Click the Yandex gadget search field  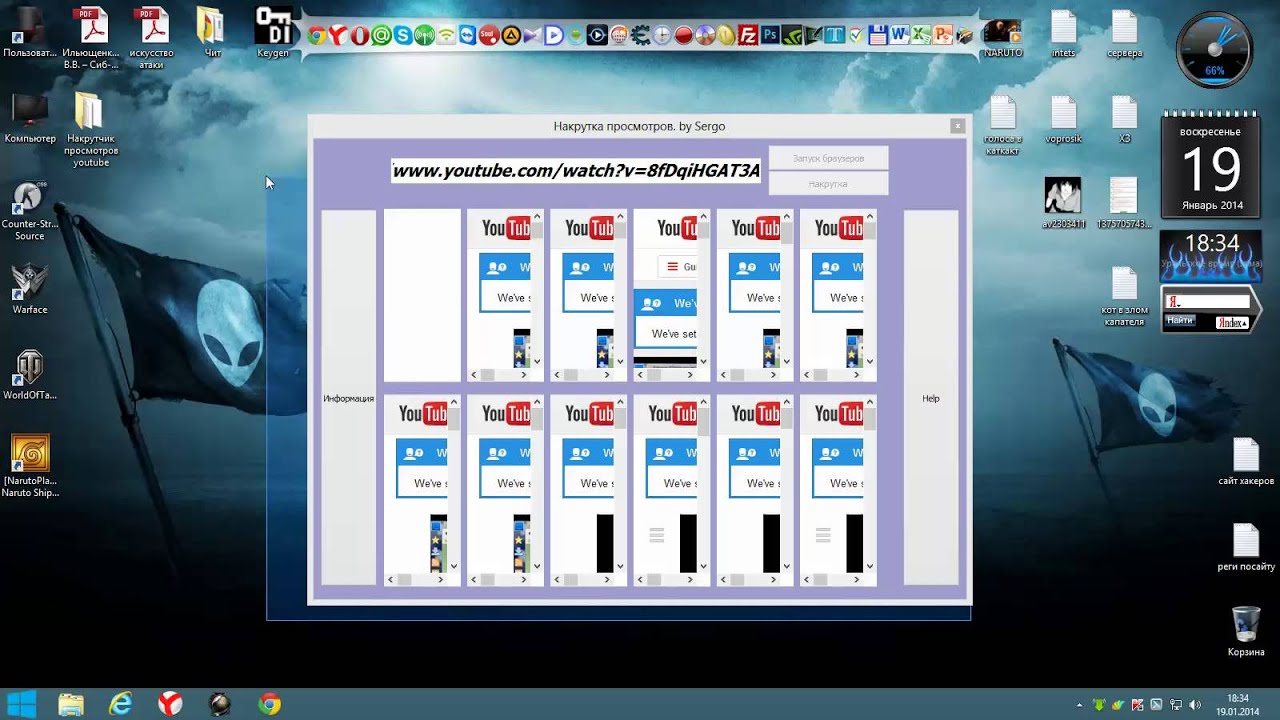tap(1207, 301)
